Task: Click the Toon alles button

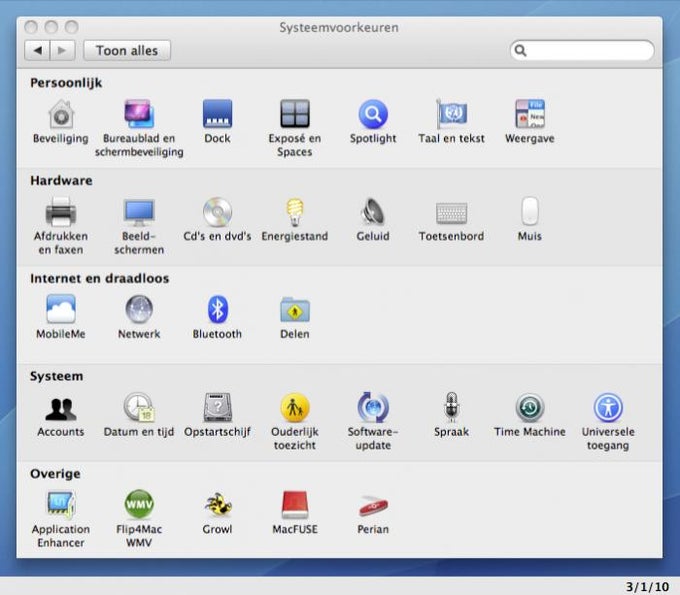Action: coord(127,51)
